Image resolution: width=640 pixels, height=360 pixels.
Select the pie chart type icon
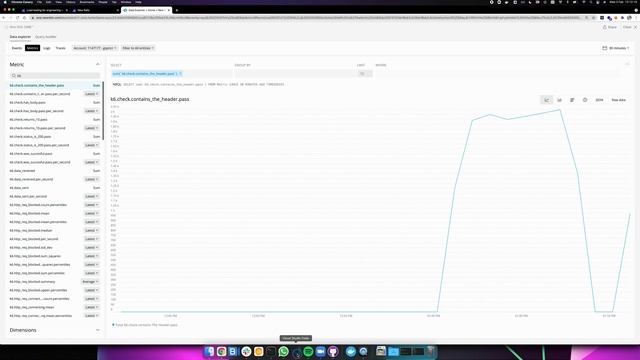[584, 100]
